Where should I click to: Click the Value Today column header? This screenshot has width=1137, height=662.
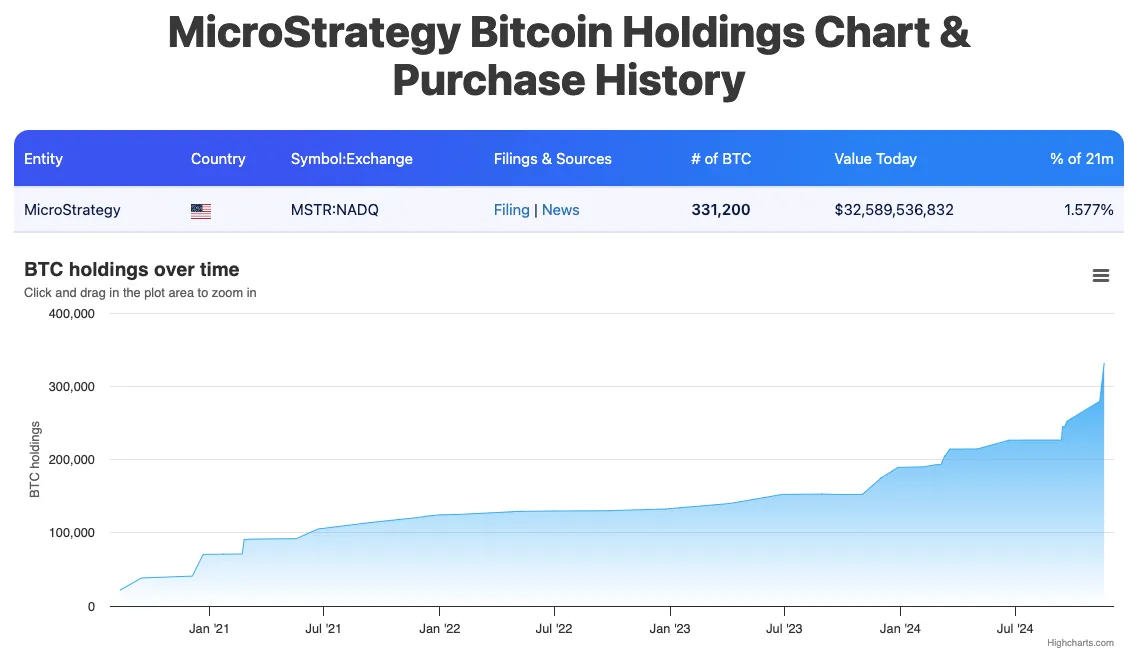875,158
